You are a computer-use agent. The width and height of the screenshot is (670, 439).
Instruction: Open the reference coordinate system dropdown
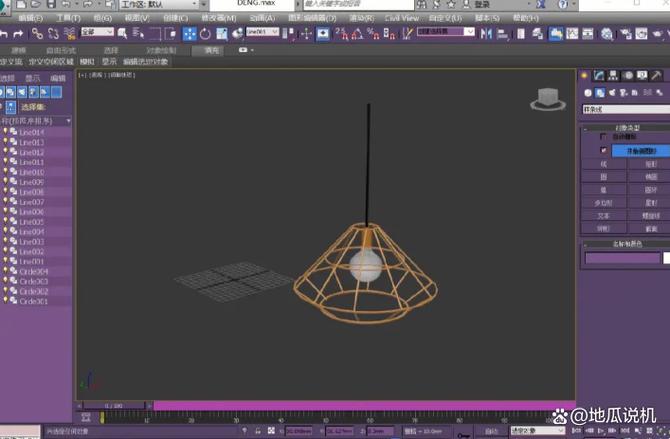click(262, 32)
